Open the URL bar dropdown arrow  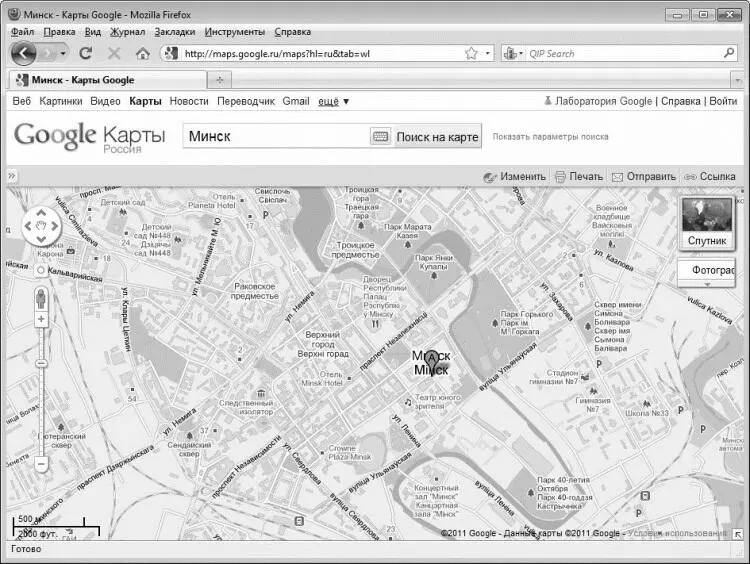[487, 53]
